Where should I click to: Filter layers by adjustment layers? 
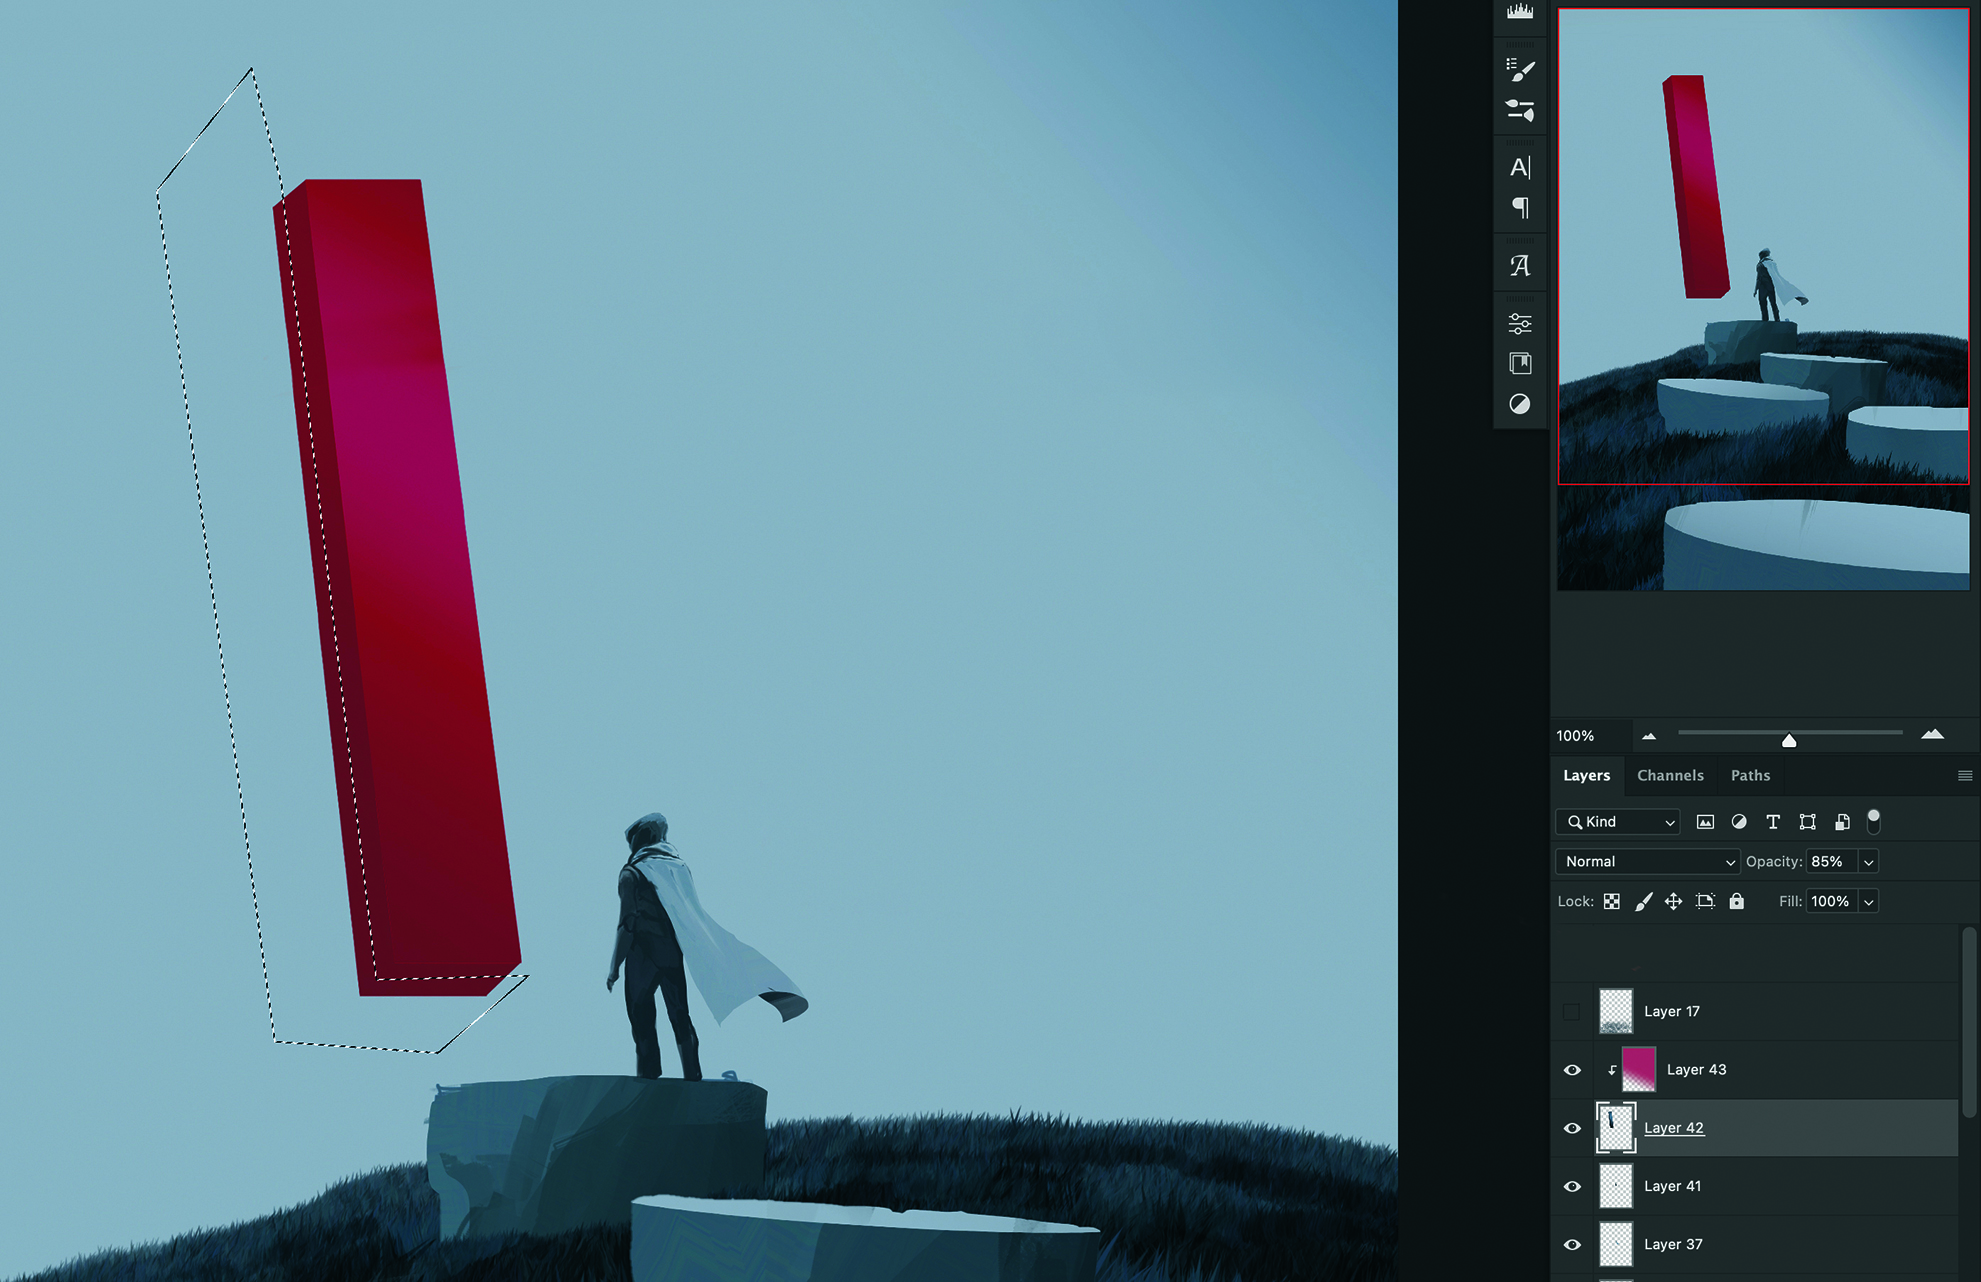coord(1739,822)
